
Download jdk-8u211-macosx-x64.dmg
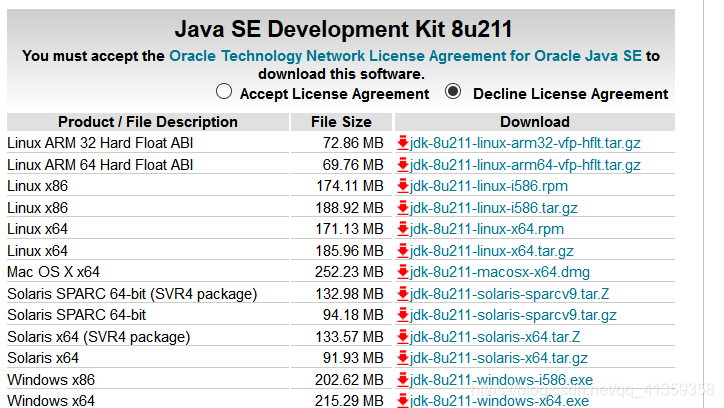point(500,272)
